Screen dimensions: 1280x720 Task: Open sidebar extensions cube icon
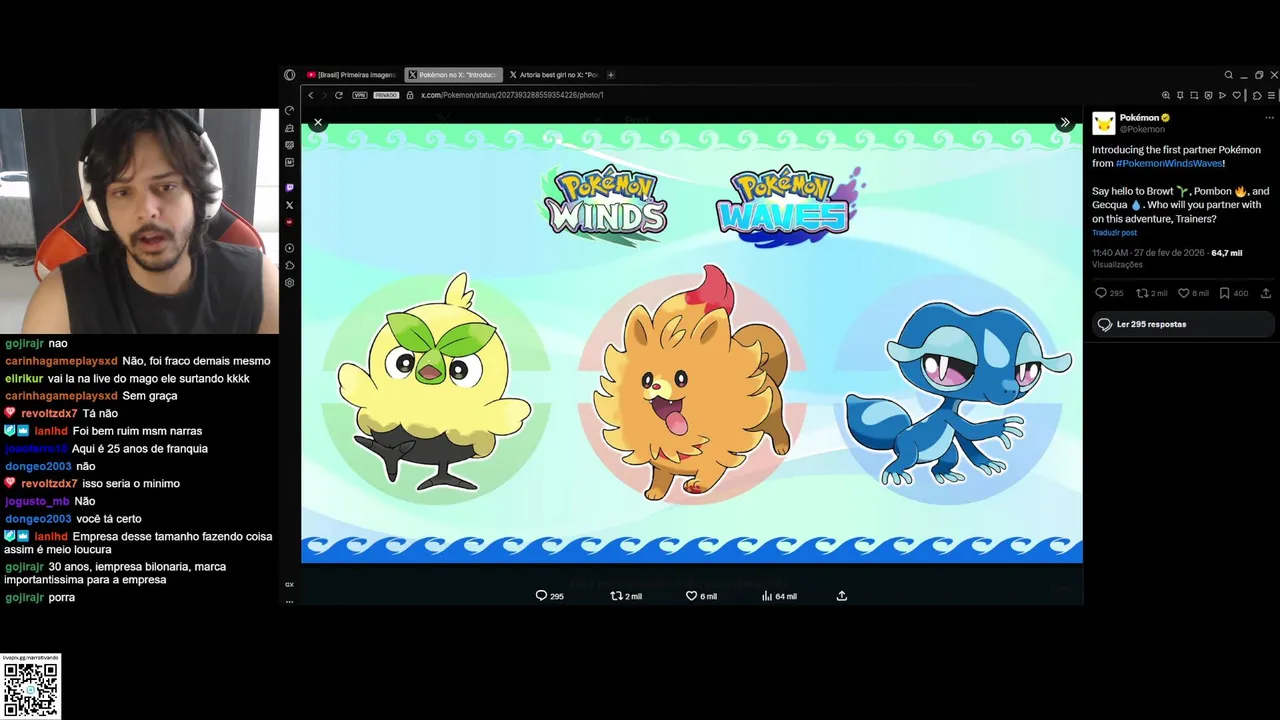[289, 265]
